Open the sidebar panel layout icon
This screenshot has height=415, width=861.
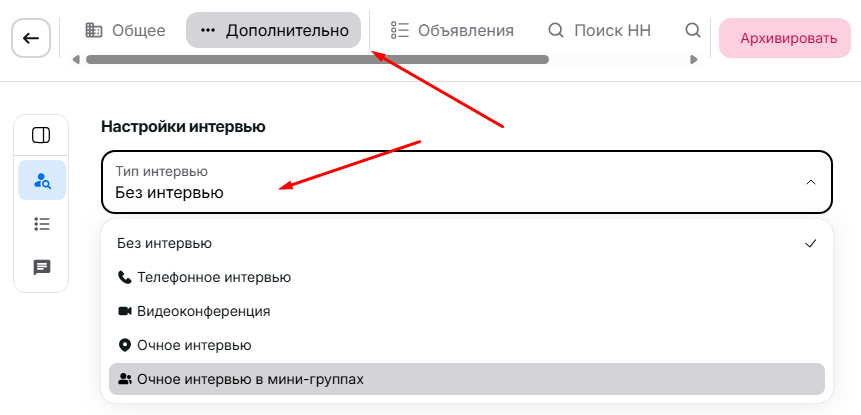click(x=42, y=135)
